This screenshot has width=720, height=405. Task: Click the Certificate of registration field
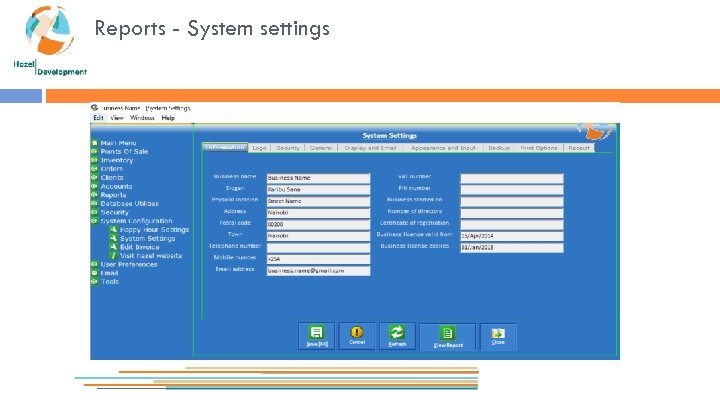(512, 225)
